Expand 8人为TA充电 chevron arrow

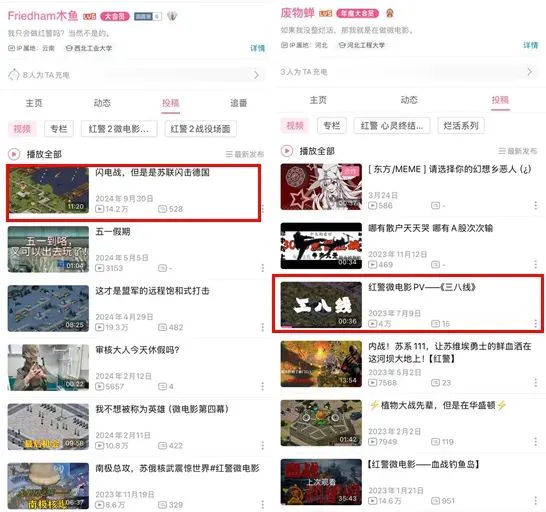coord(257,75)
